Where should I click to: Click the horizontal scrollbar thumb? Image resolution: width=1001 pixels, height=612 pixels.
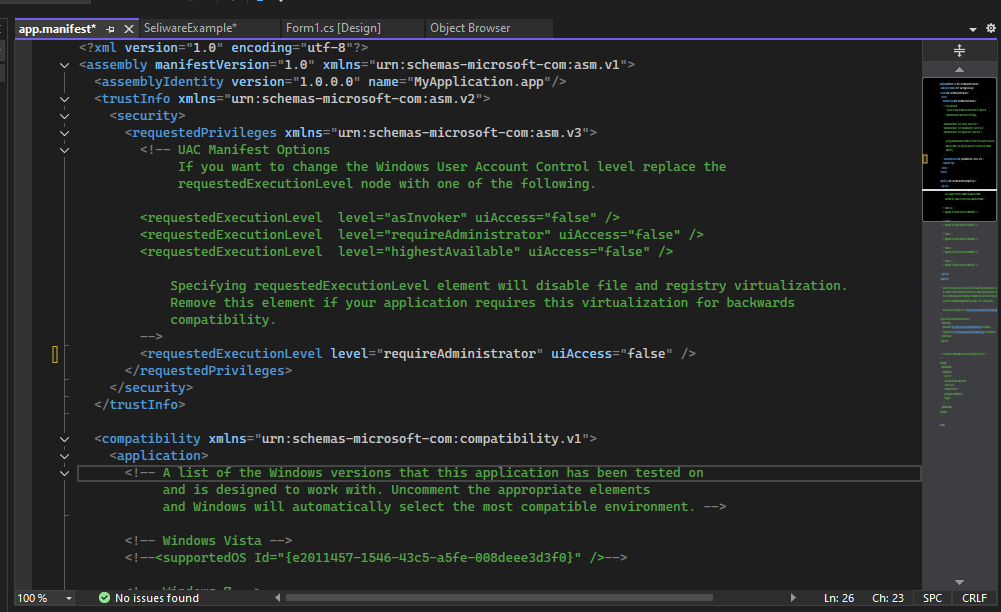tap(499, 598)
